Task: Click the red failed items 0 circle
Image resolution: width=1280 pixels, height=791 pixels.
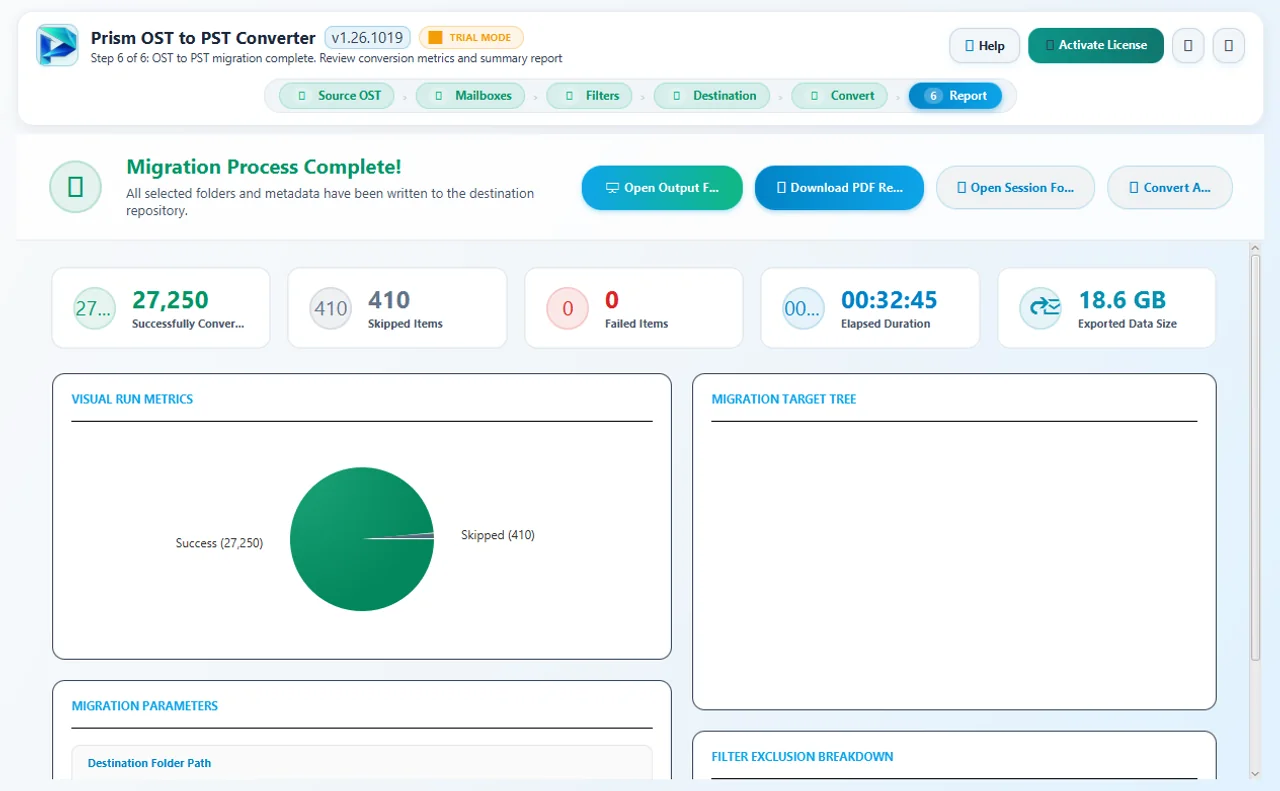Action: tap(568, 308)
